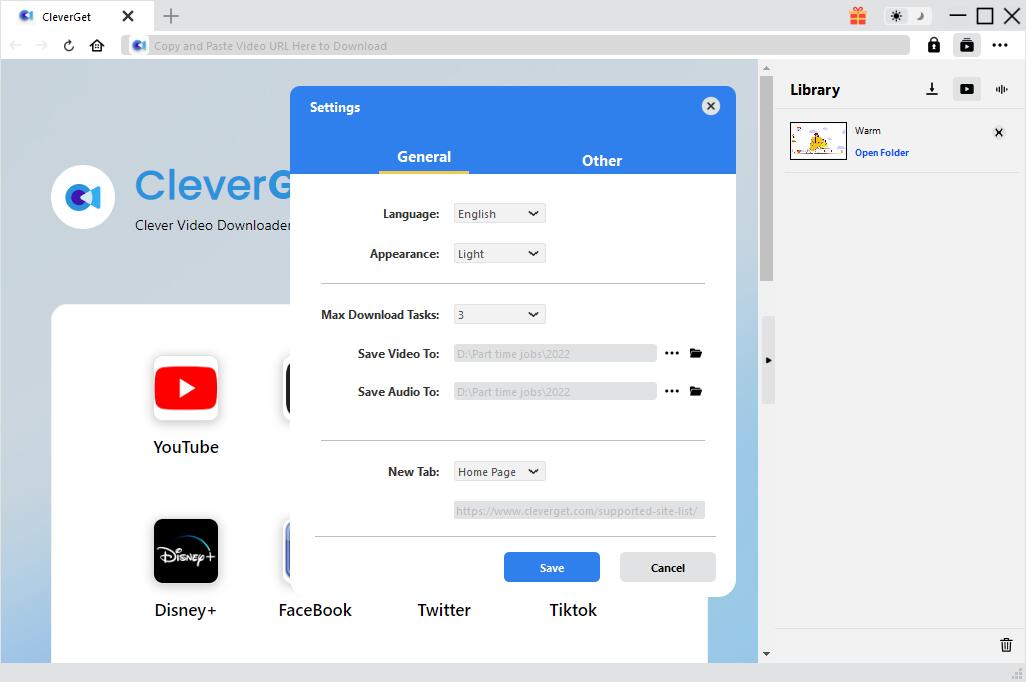Open the New Tab dropdown
The height and width of the screenshot is (682, 1026).
tap(498, 471)
